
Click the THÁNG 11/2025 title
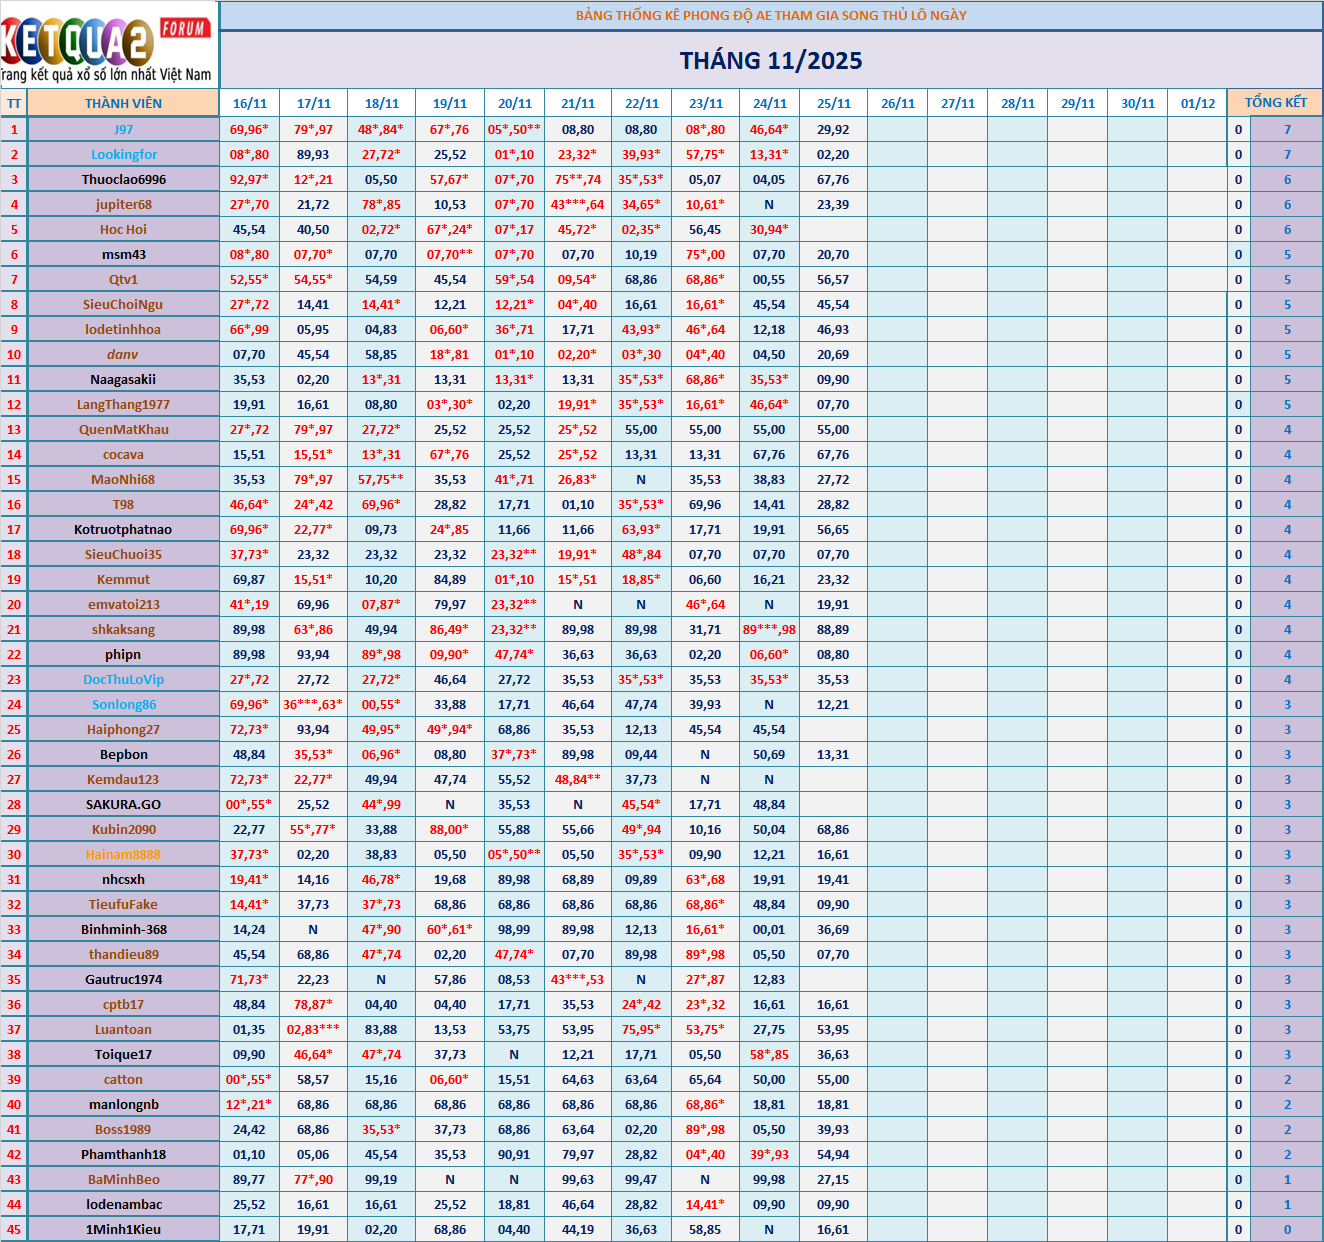[771, 61]
